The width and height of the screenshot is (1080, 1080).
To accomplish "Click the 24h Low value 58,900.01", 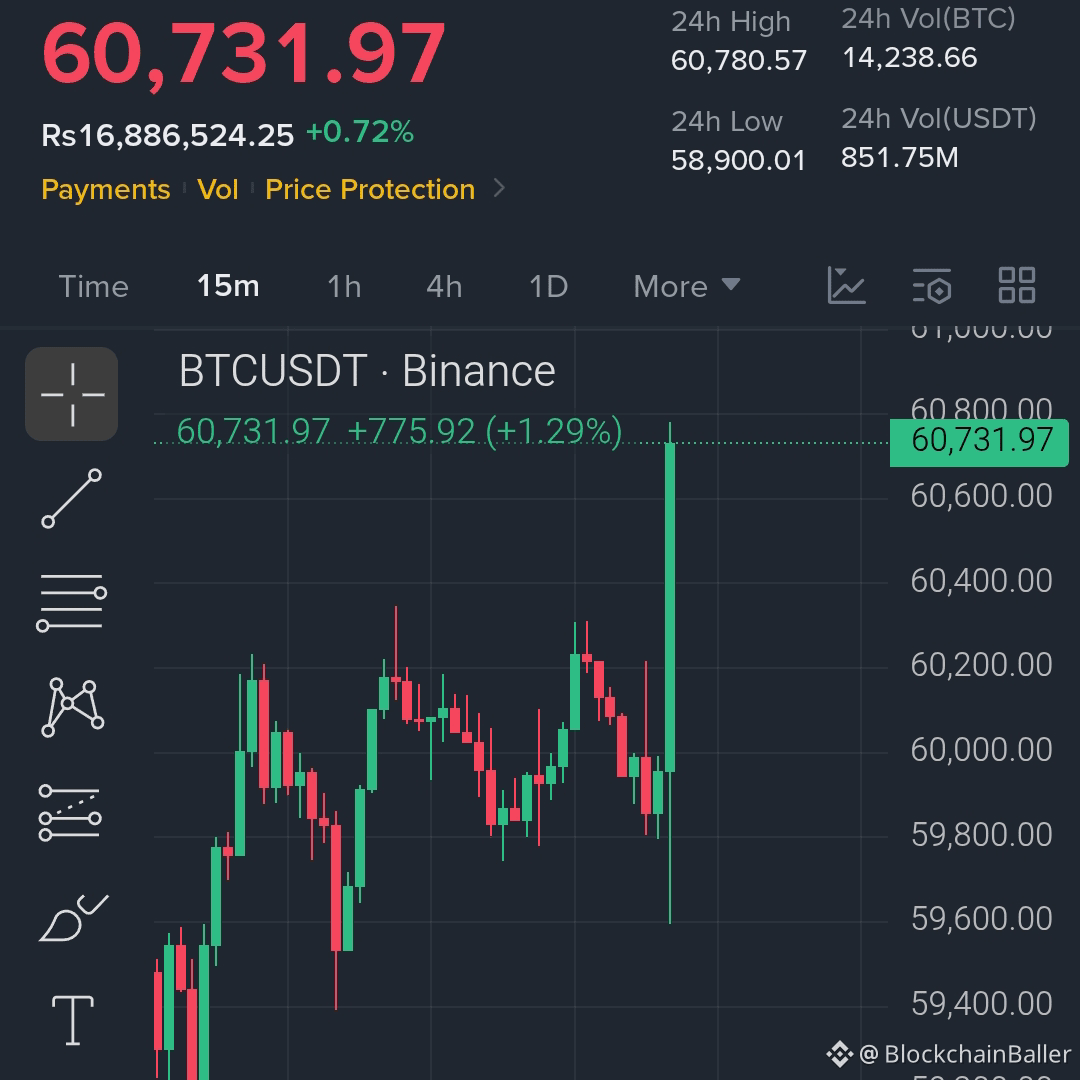I will point(738,160).
